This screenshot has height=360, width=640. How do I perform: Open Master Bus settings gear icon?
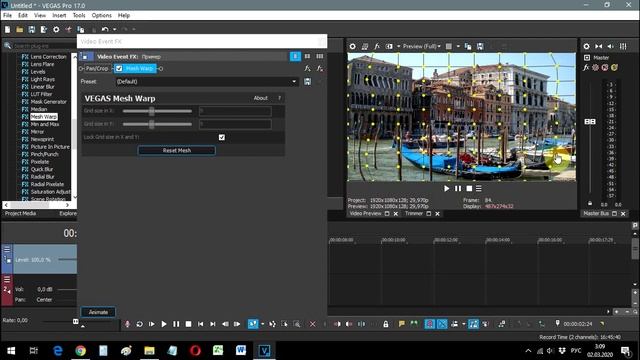(587, 47)
